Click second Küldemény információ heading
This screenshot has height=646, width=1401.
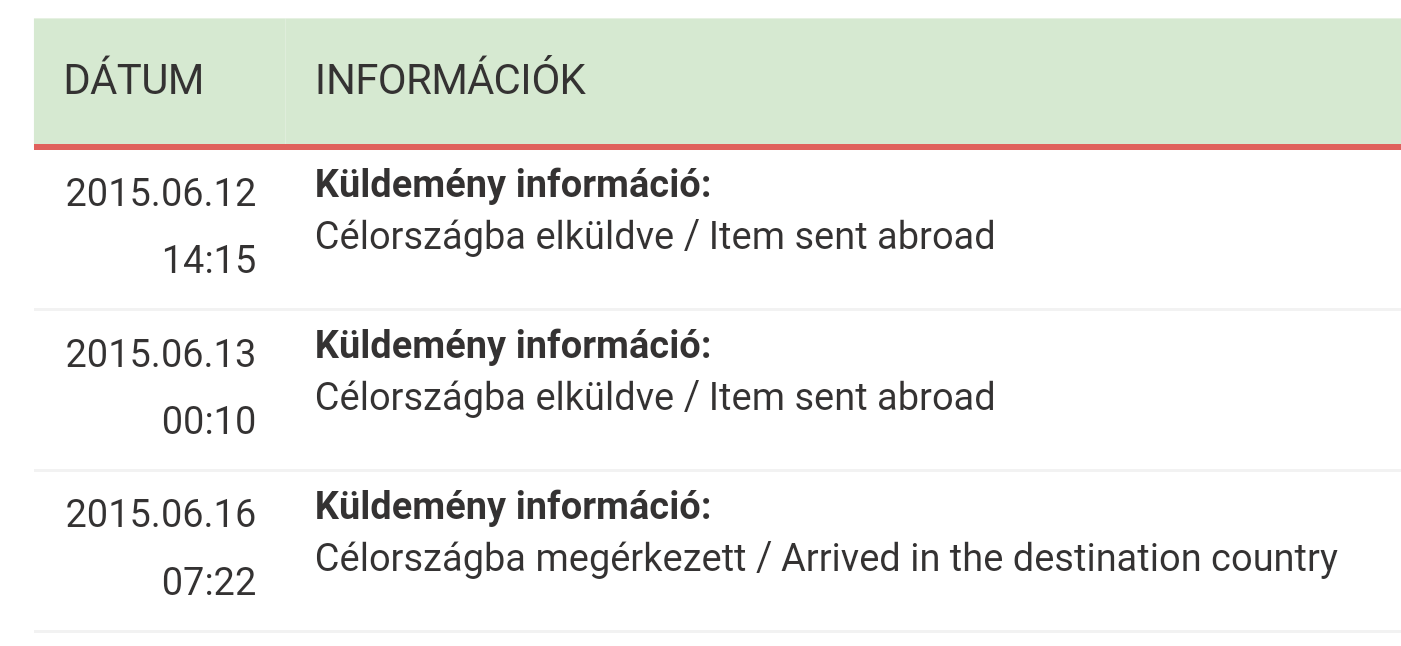(513, 346)
